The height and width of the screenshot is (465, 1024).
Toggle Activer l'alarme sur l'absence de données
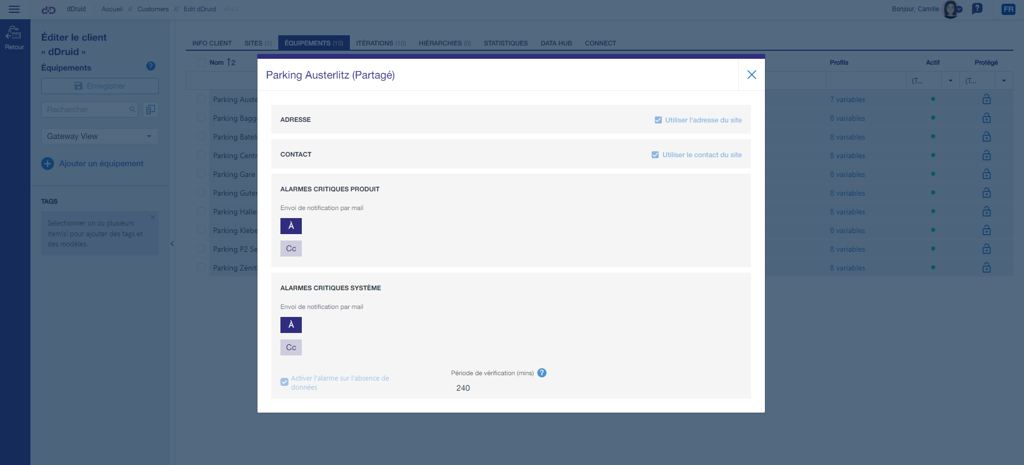[284, 382]
